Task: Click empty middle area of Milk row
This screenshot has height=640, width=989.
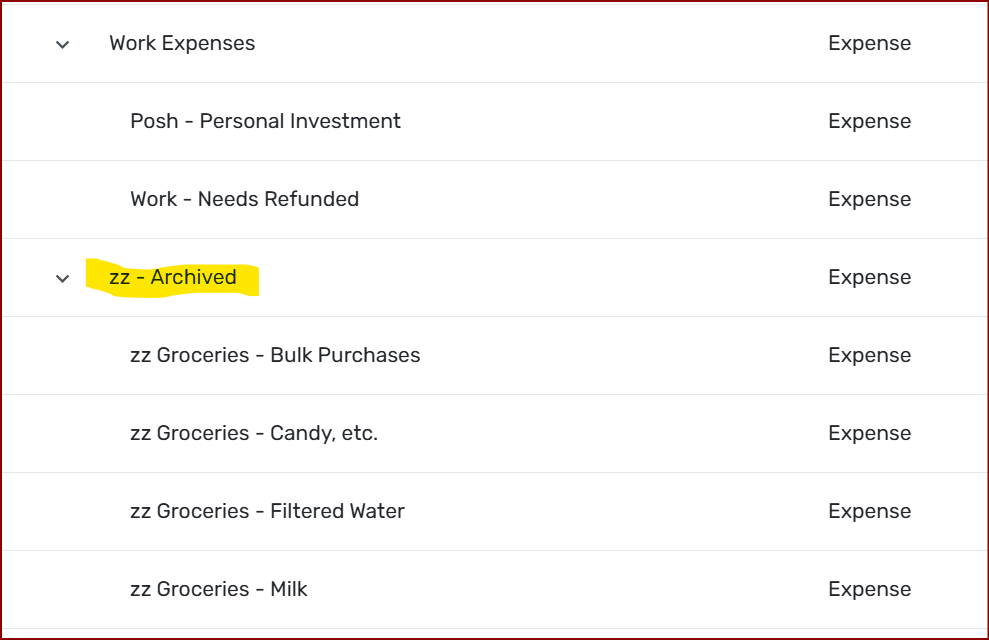Action: (x=568, y=590)
